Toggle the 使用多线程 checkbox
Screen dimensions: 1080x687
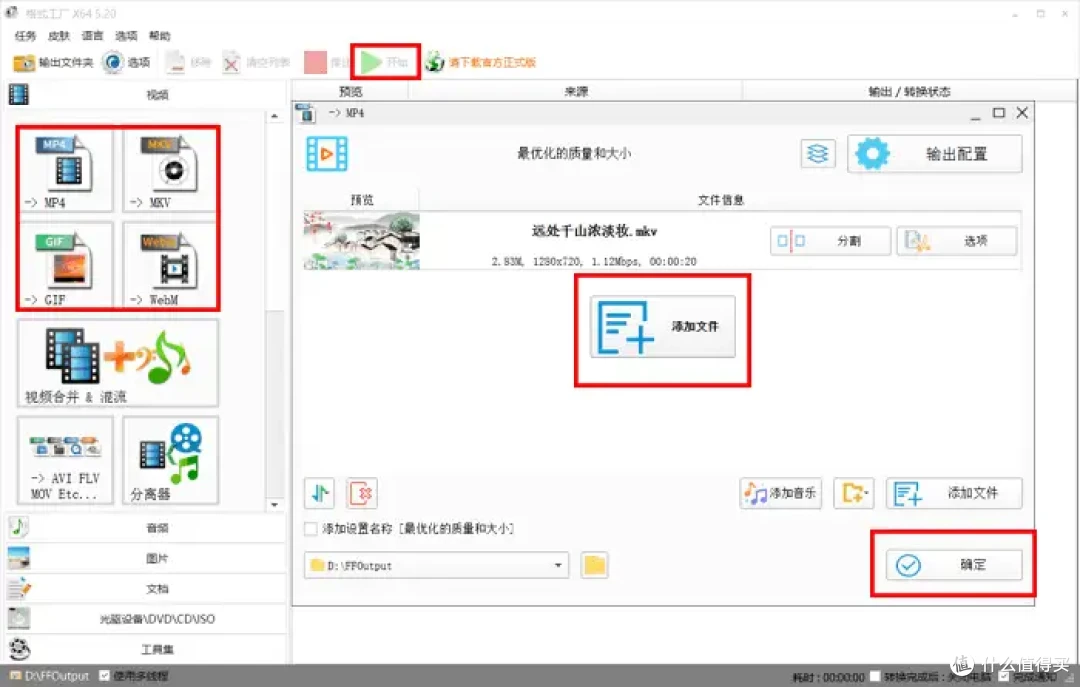(104, 676)
